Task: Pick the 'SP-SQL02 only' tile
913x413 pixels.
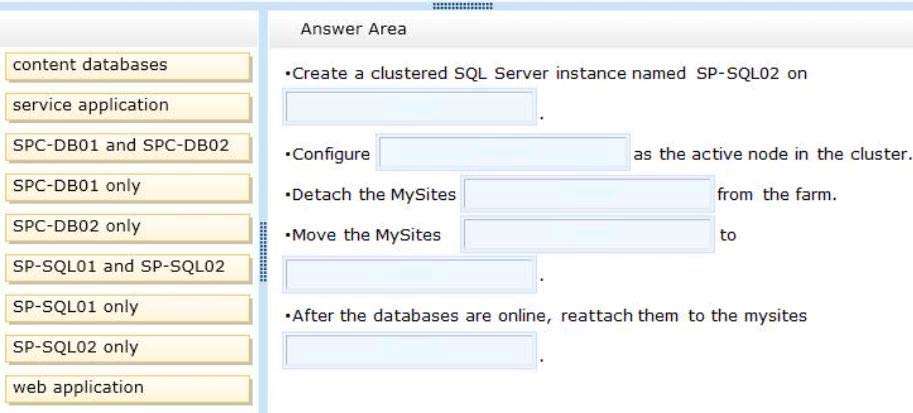Action: pos(128,349)
